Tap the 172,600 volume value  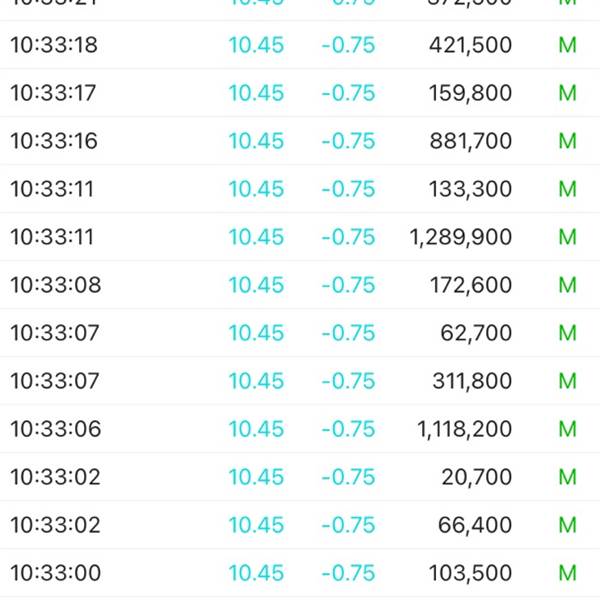tap(471, 285)
